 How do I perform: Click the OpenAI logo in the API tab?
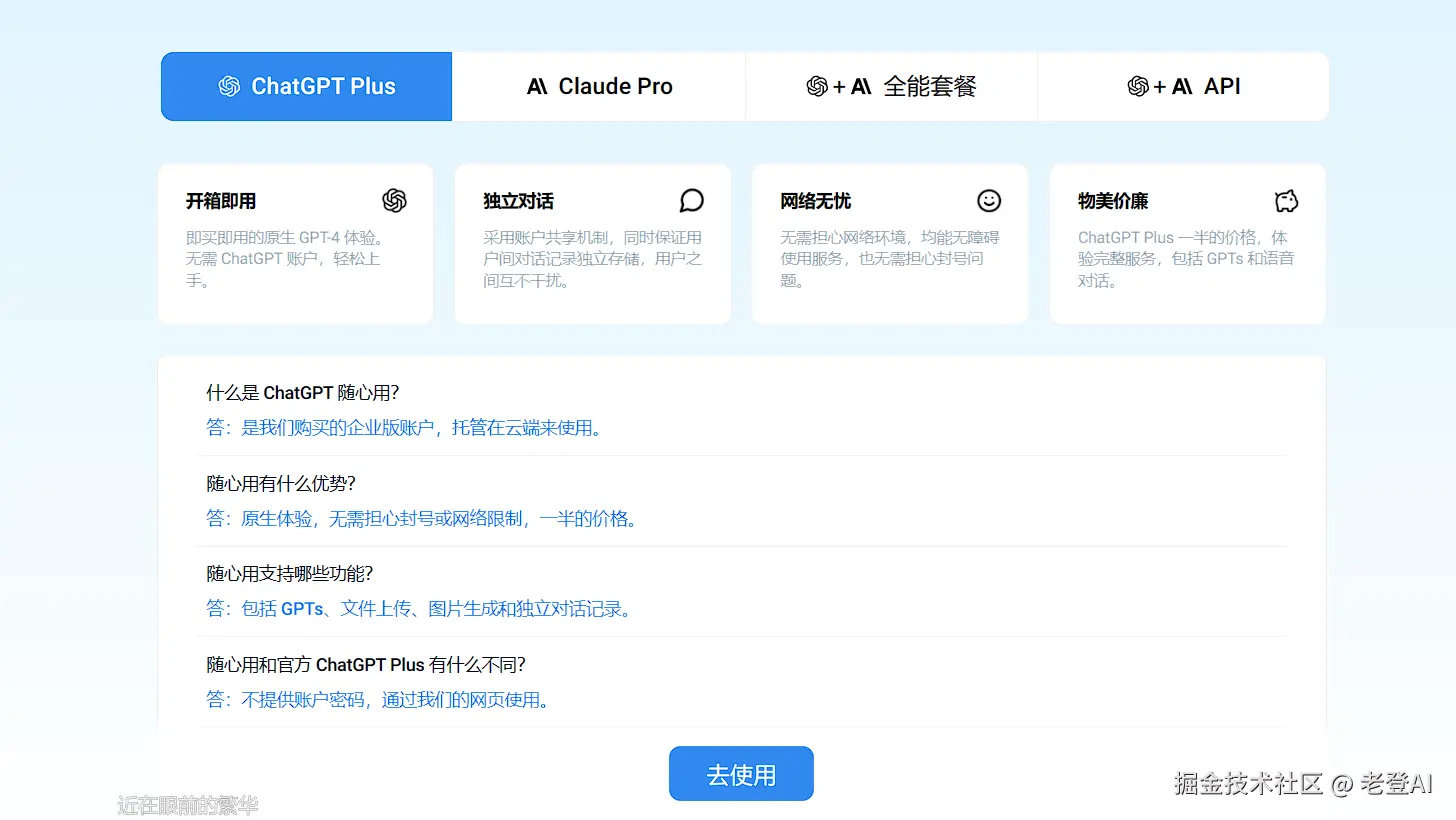[x=1138, y=86]
